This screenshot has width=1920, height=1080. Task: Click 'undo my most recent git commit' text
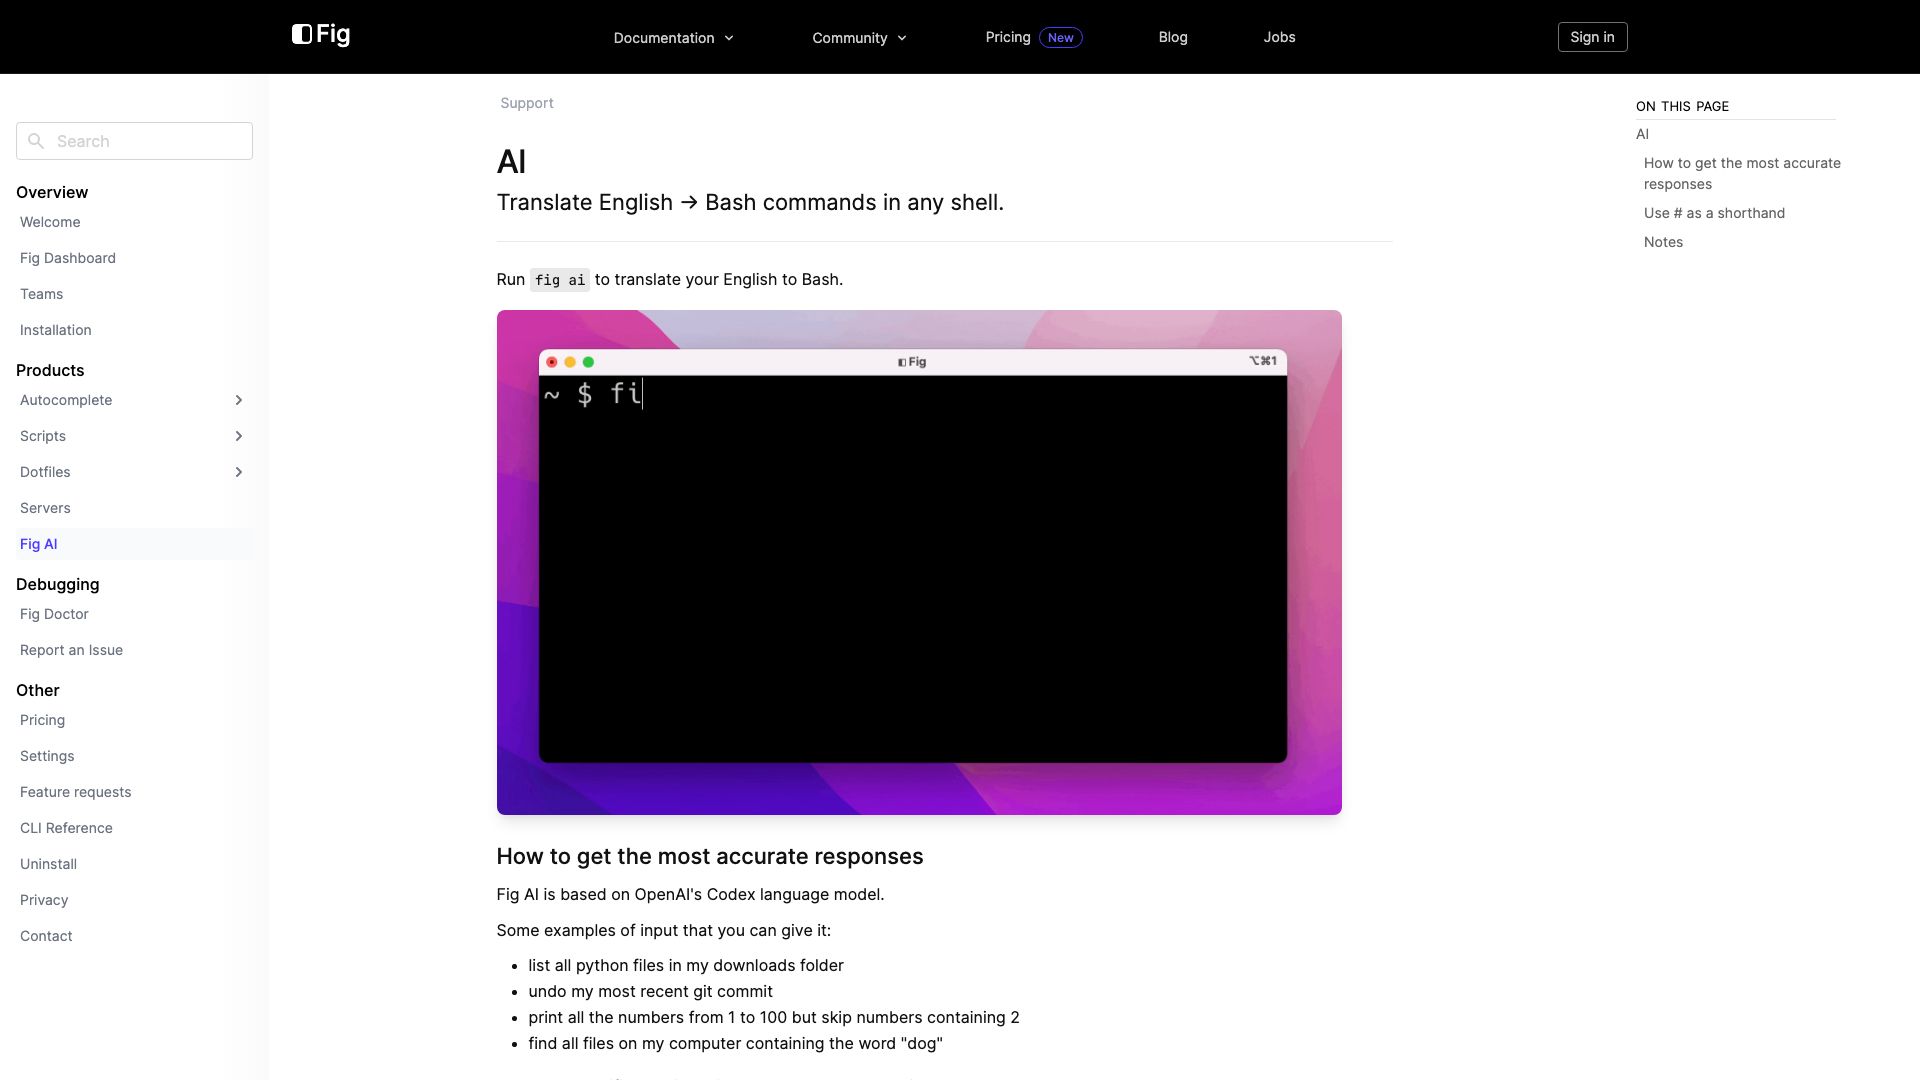pos(650,991)
